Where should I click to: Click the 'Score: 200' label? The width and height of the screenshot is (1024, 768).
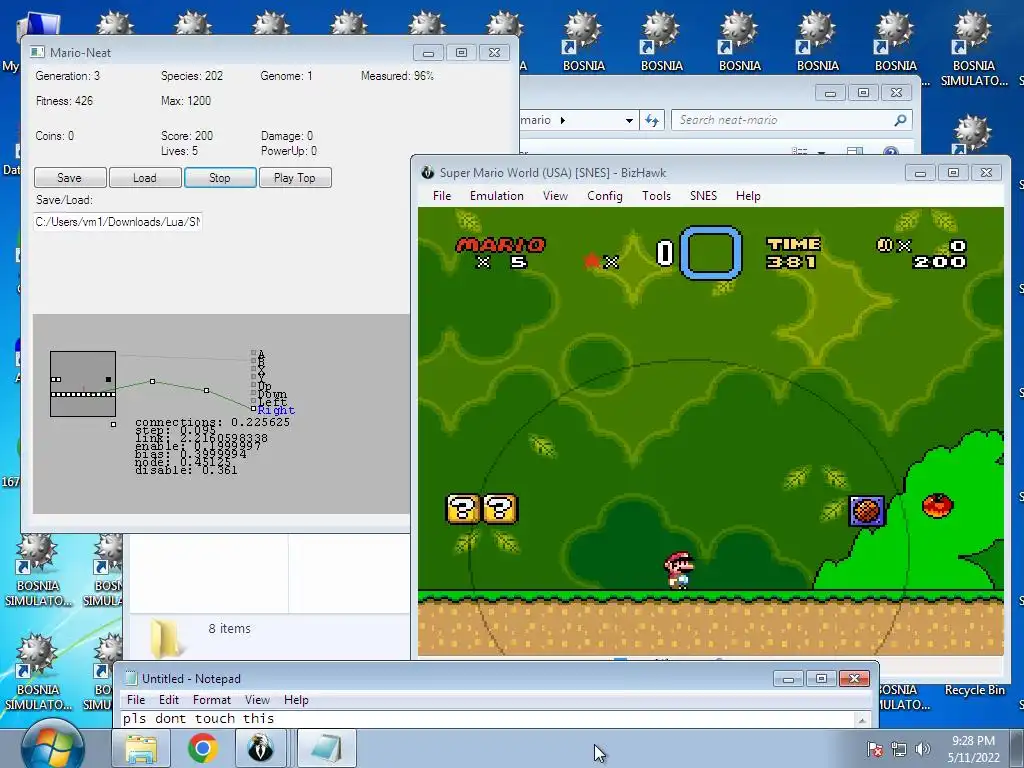(187, 136)
